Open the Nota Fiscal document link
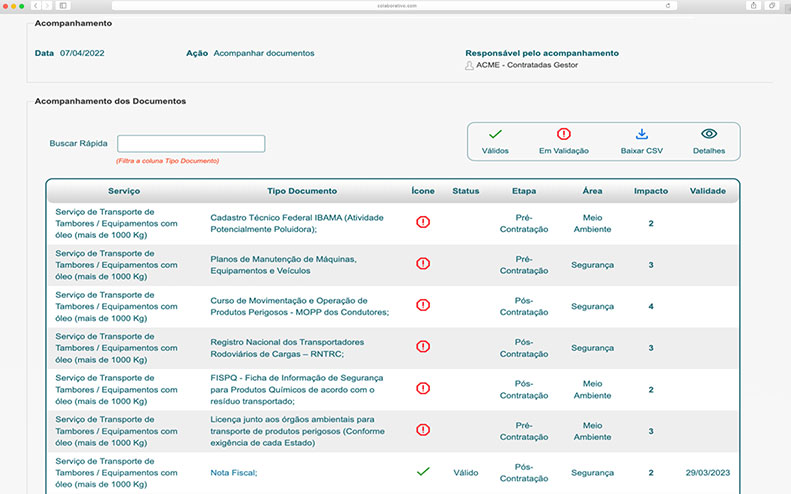The width and height of the screenshot is (791, 494). (x=234, y=473)
